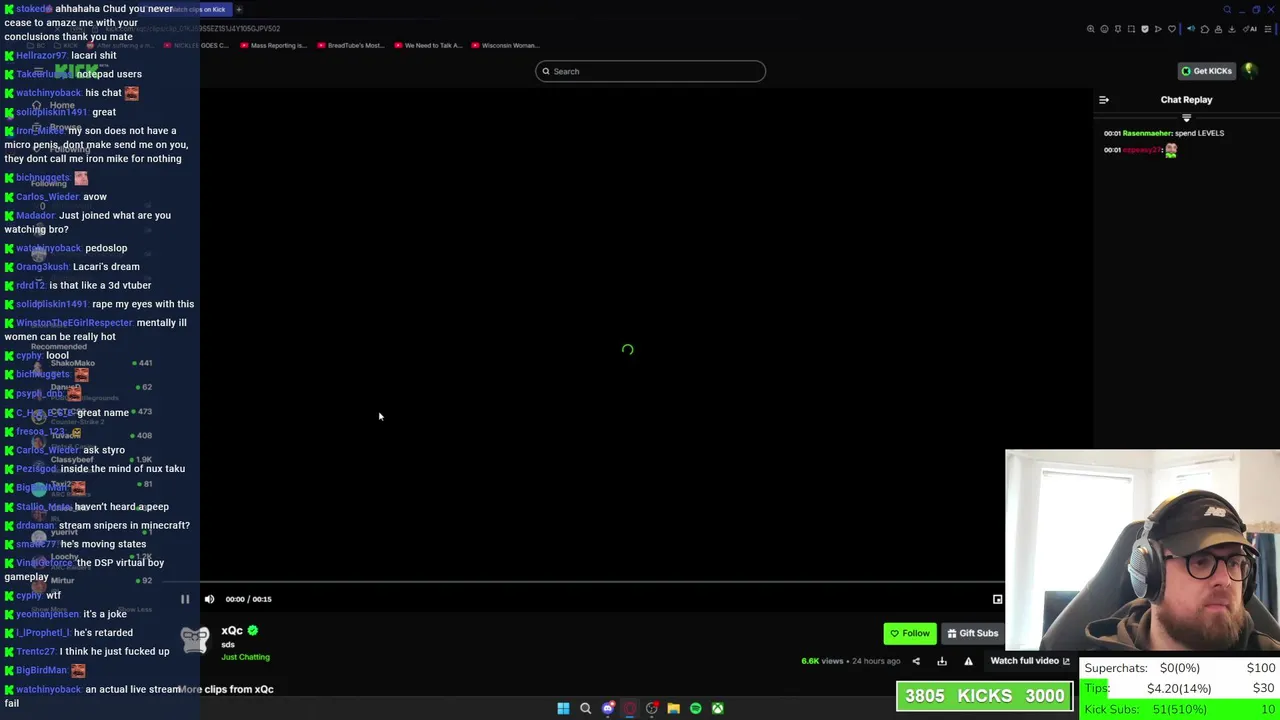The image size is (1280, 720).
Task: Click the heart bookmark toolbar icon
Action: tap(1172, 29)
